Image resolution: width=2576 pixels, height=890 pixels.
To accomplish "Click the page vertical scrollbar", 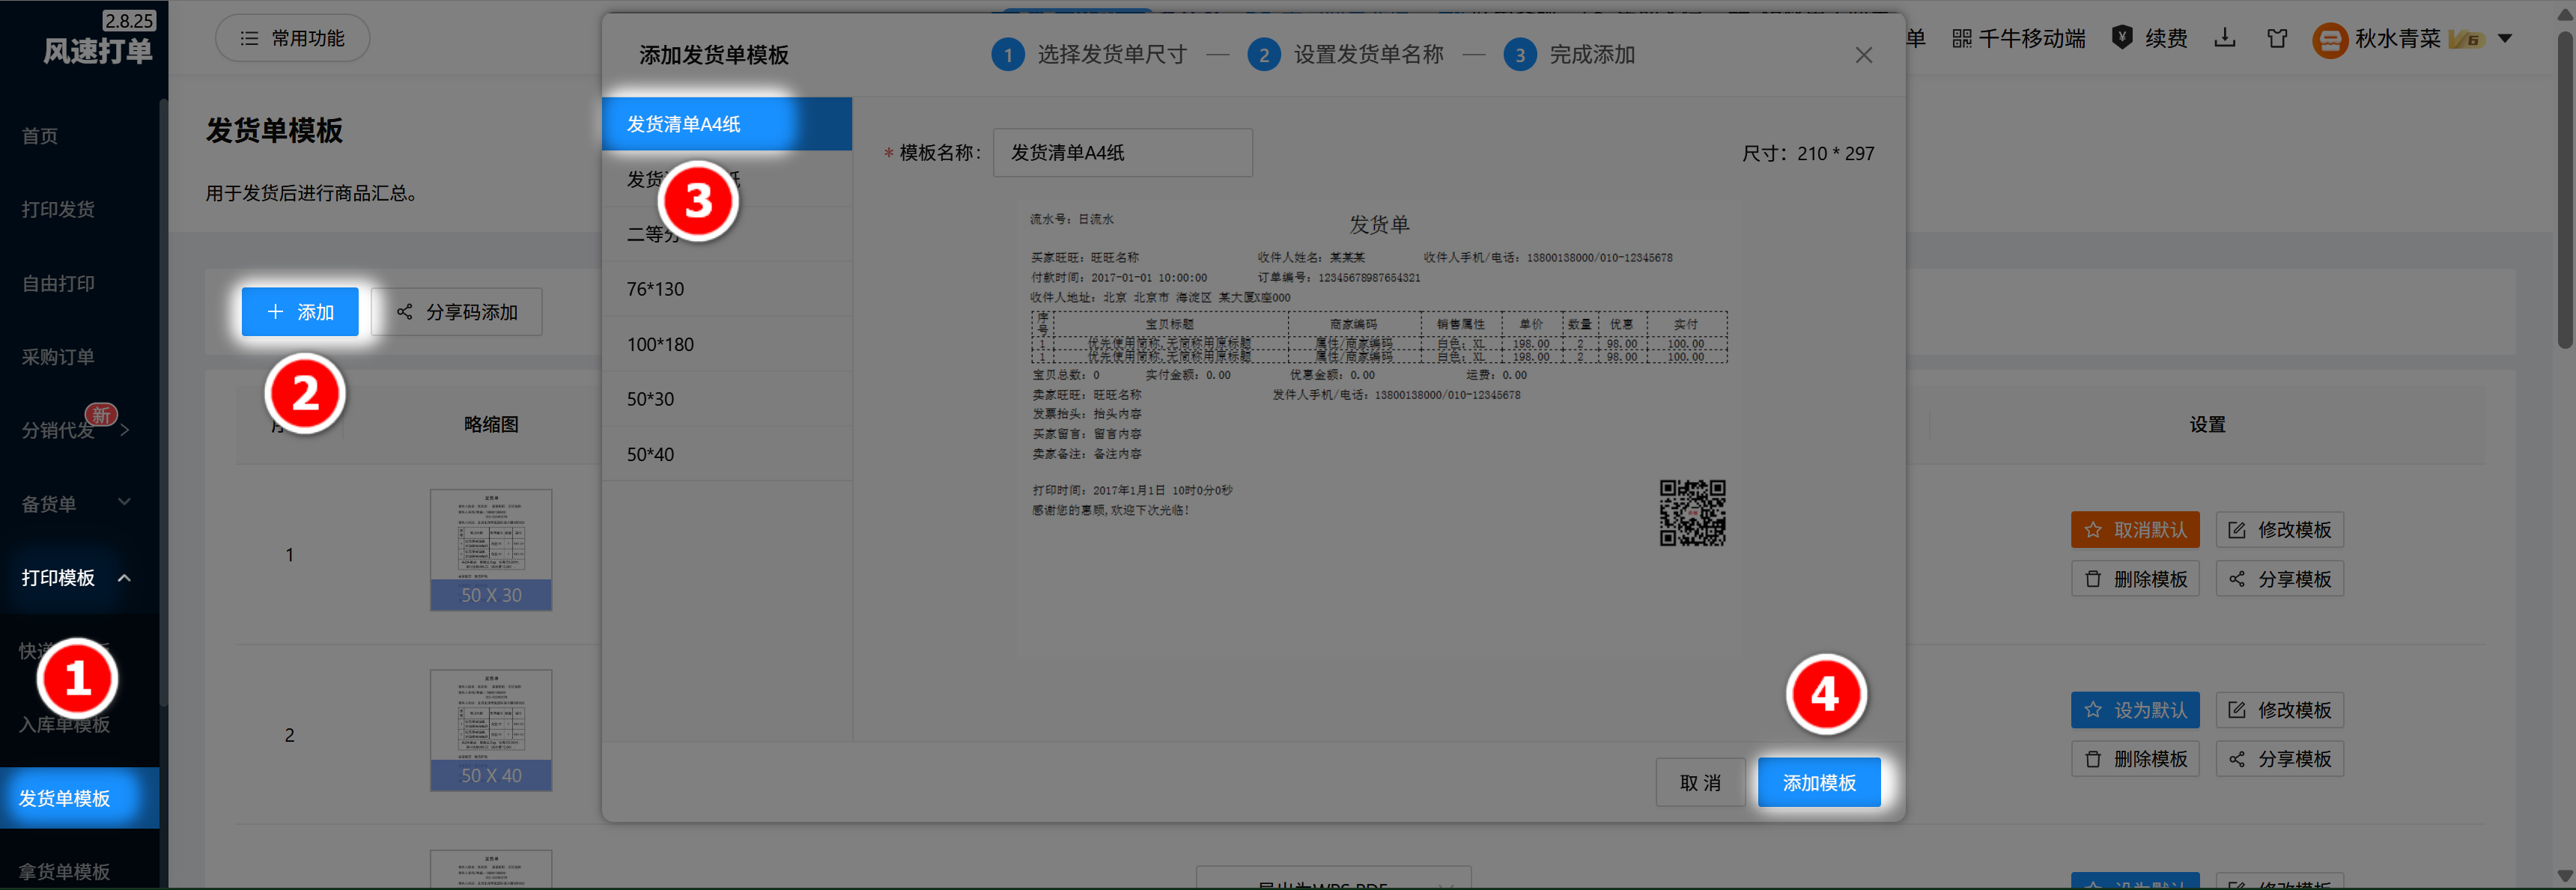I will [x=2564, y=190].
